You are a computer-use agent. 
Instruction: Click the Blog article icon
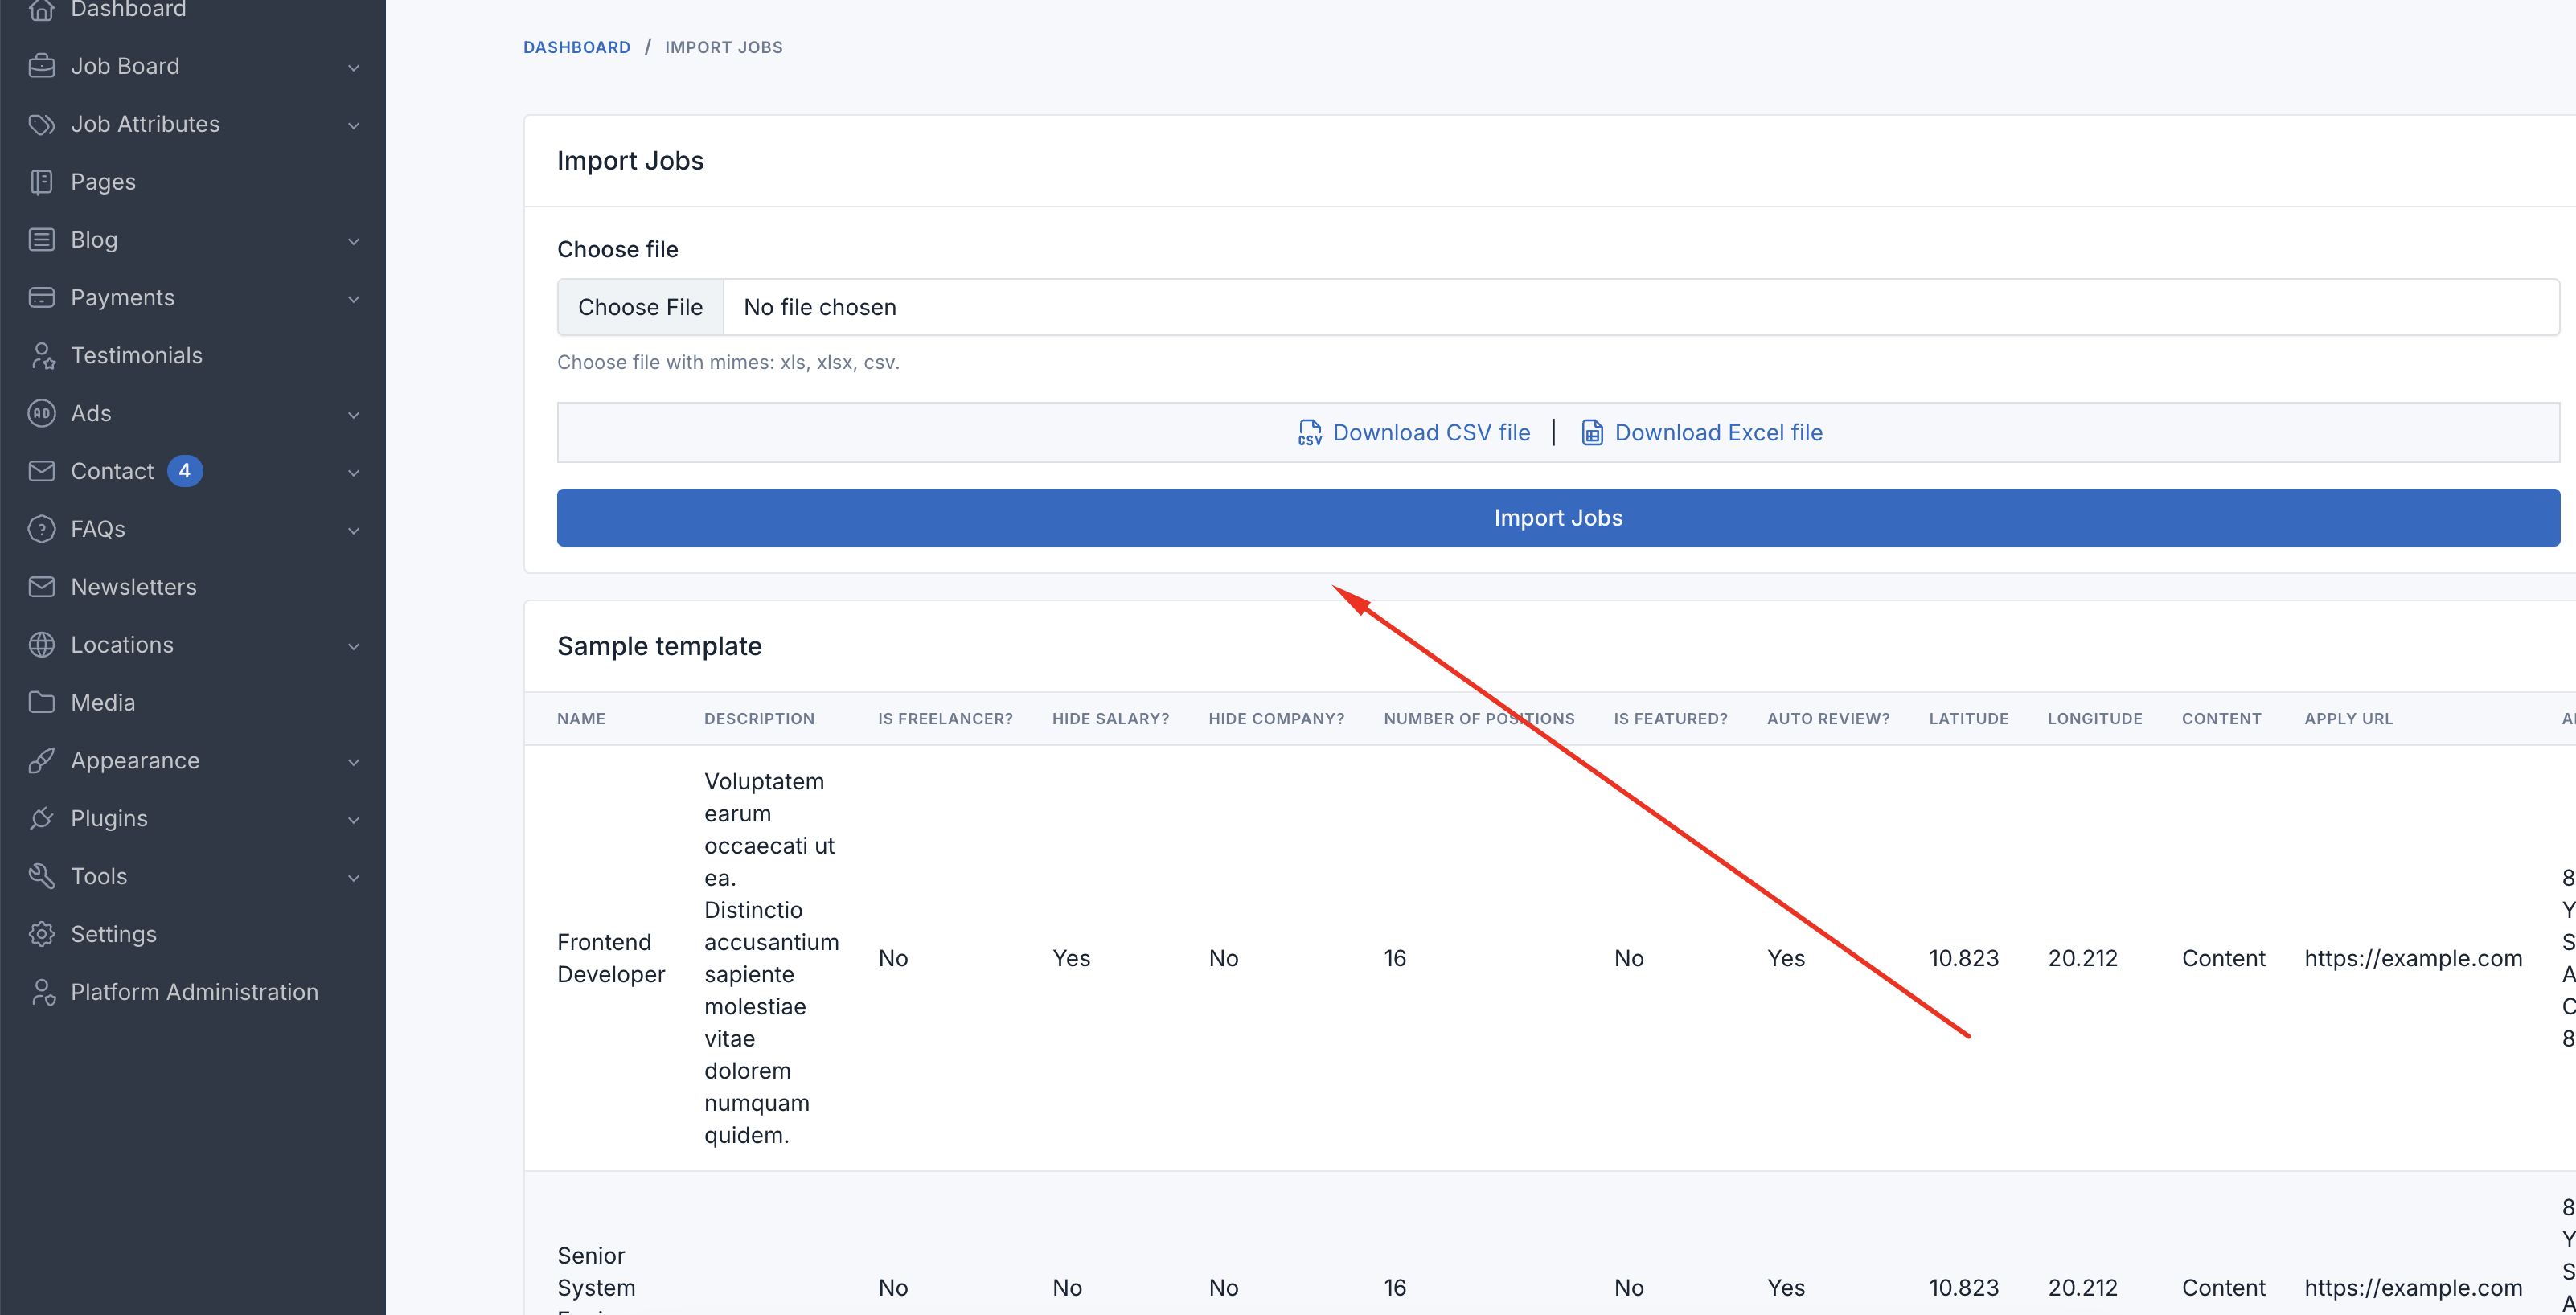tap(41, 240)
